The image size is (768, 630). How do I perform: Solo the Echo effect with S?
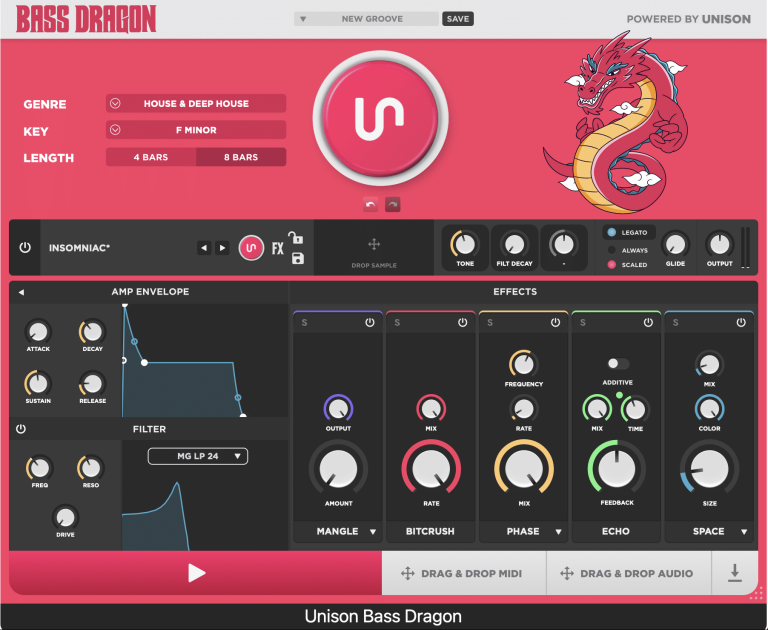pos(583,322)
